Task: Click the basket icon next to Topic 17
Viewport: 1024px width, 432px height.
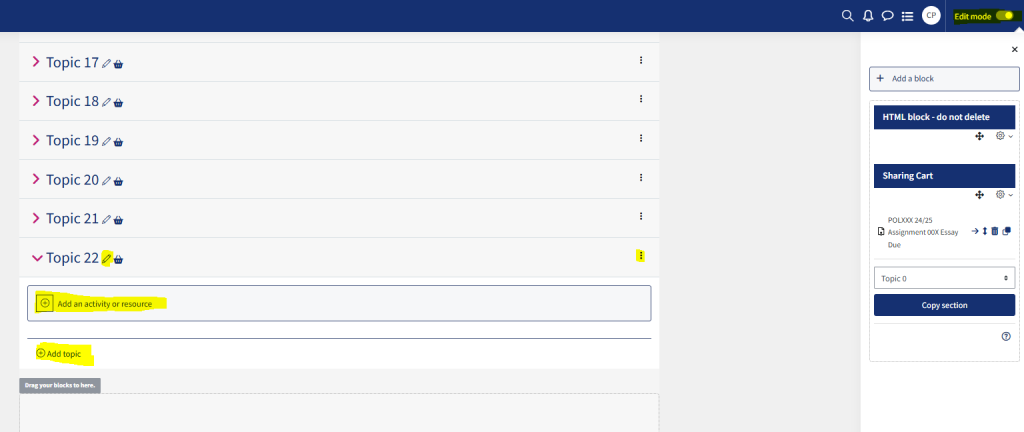Action: pyautogui.click(x=118, y=64)
